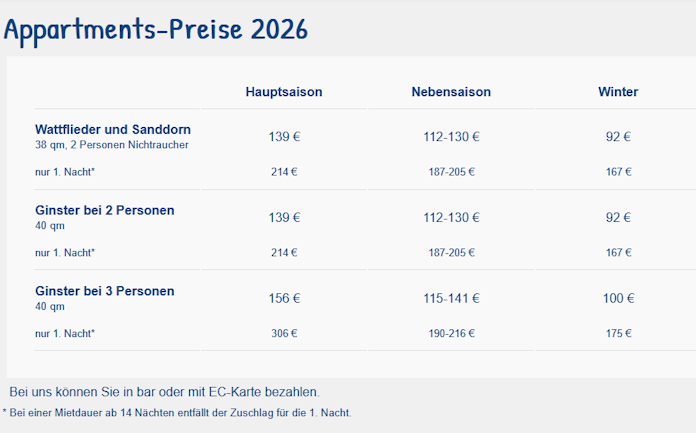This screenshot has height=433, width=696.
Task: Click Ginster bei 3 Personen title
Action: [105, 291]
